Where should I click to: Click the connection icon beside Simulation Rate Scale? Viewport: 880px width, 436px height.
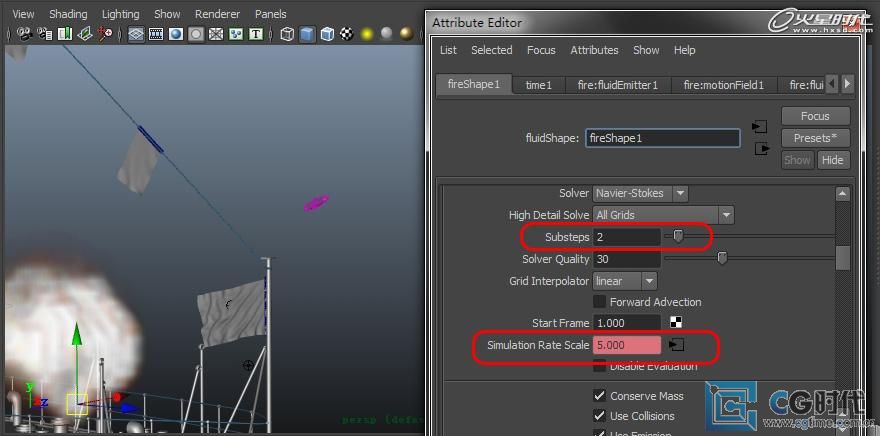pos(677,345)
